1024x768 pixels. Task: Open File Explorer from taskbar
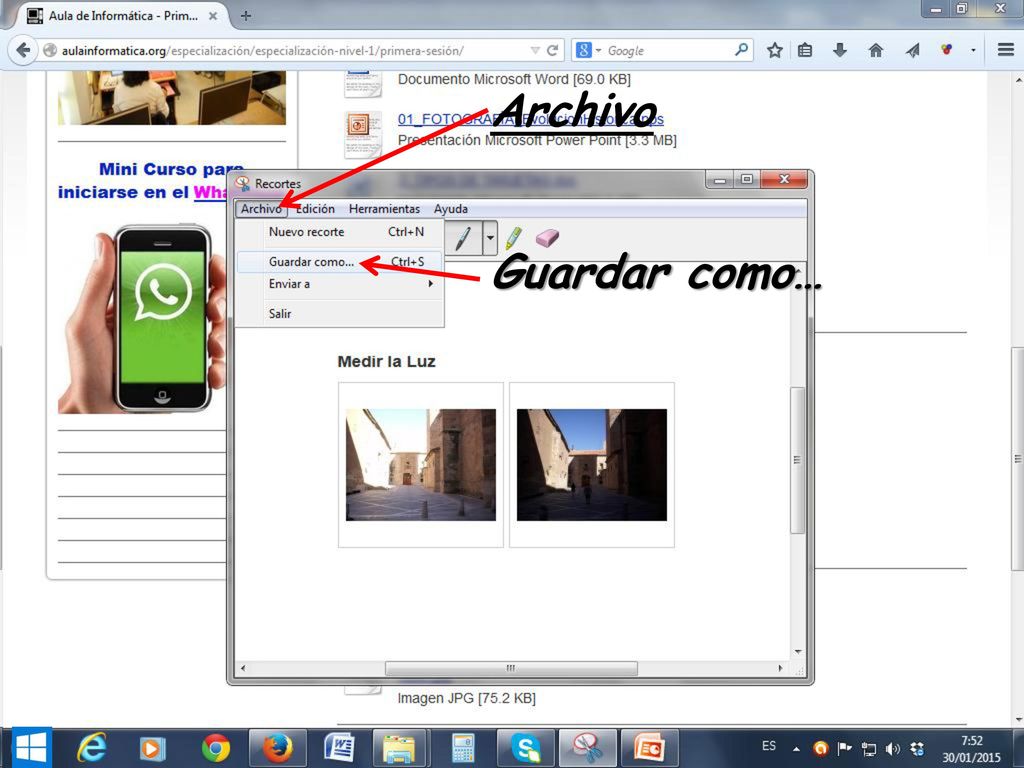point(400,748)
